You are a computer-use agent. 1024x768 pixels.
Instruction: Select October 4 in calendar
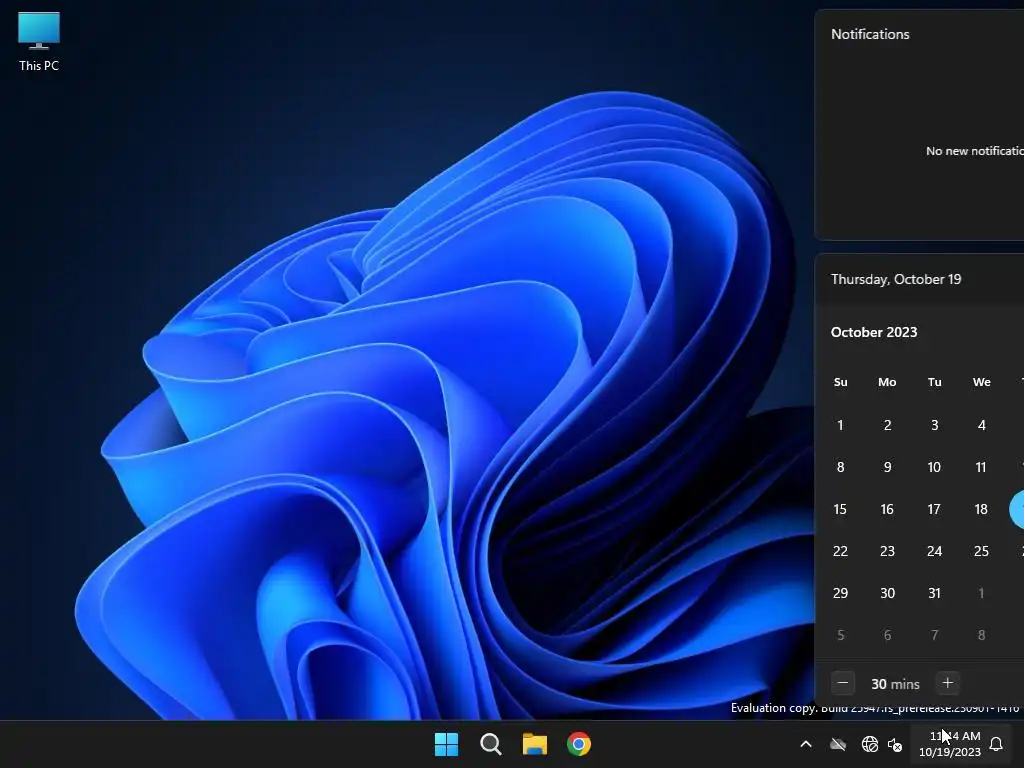[982, 425]
